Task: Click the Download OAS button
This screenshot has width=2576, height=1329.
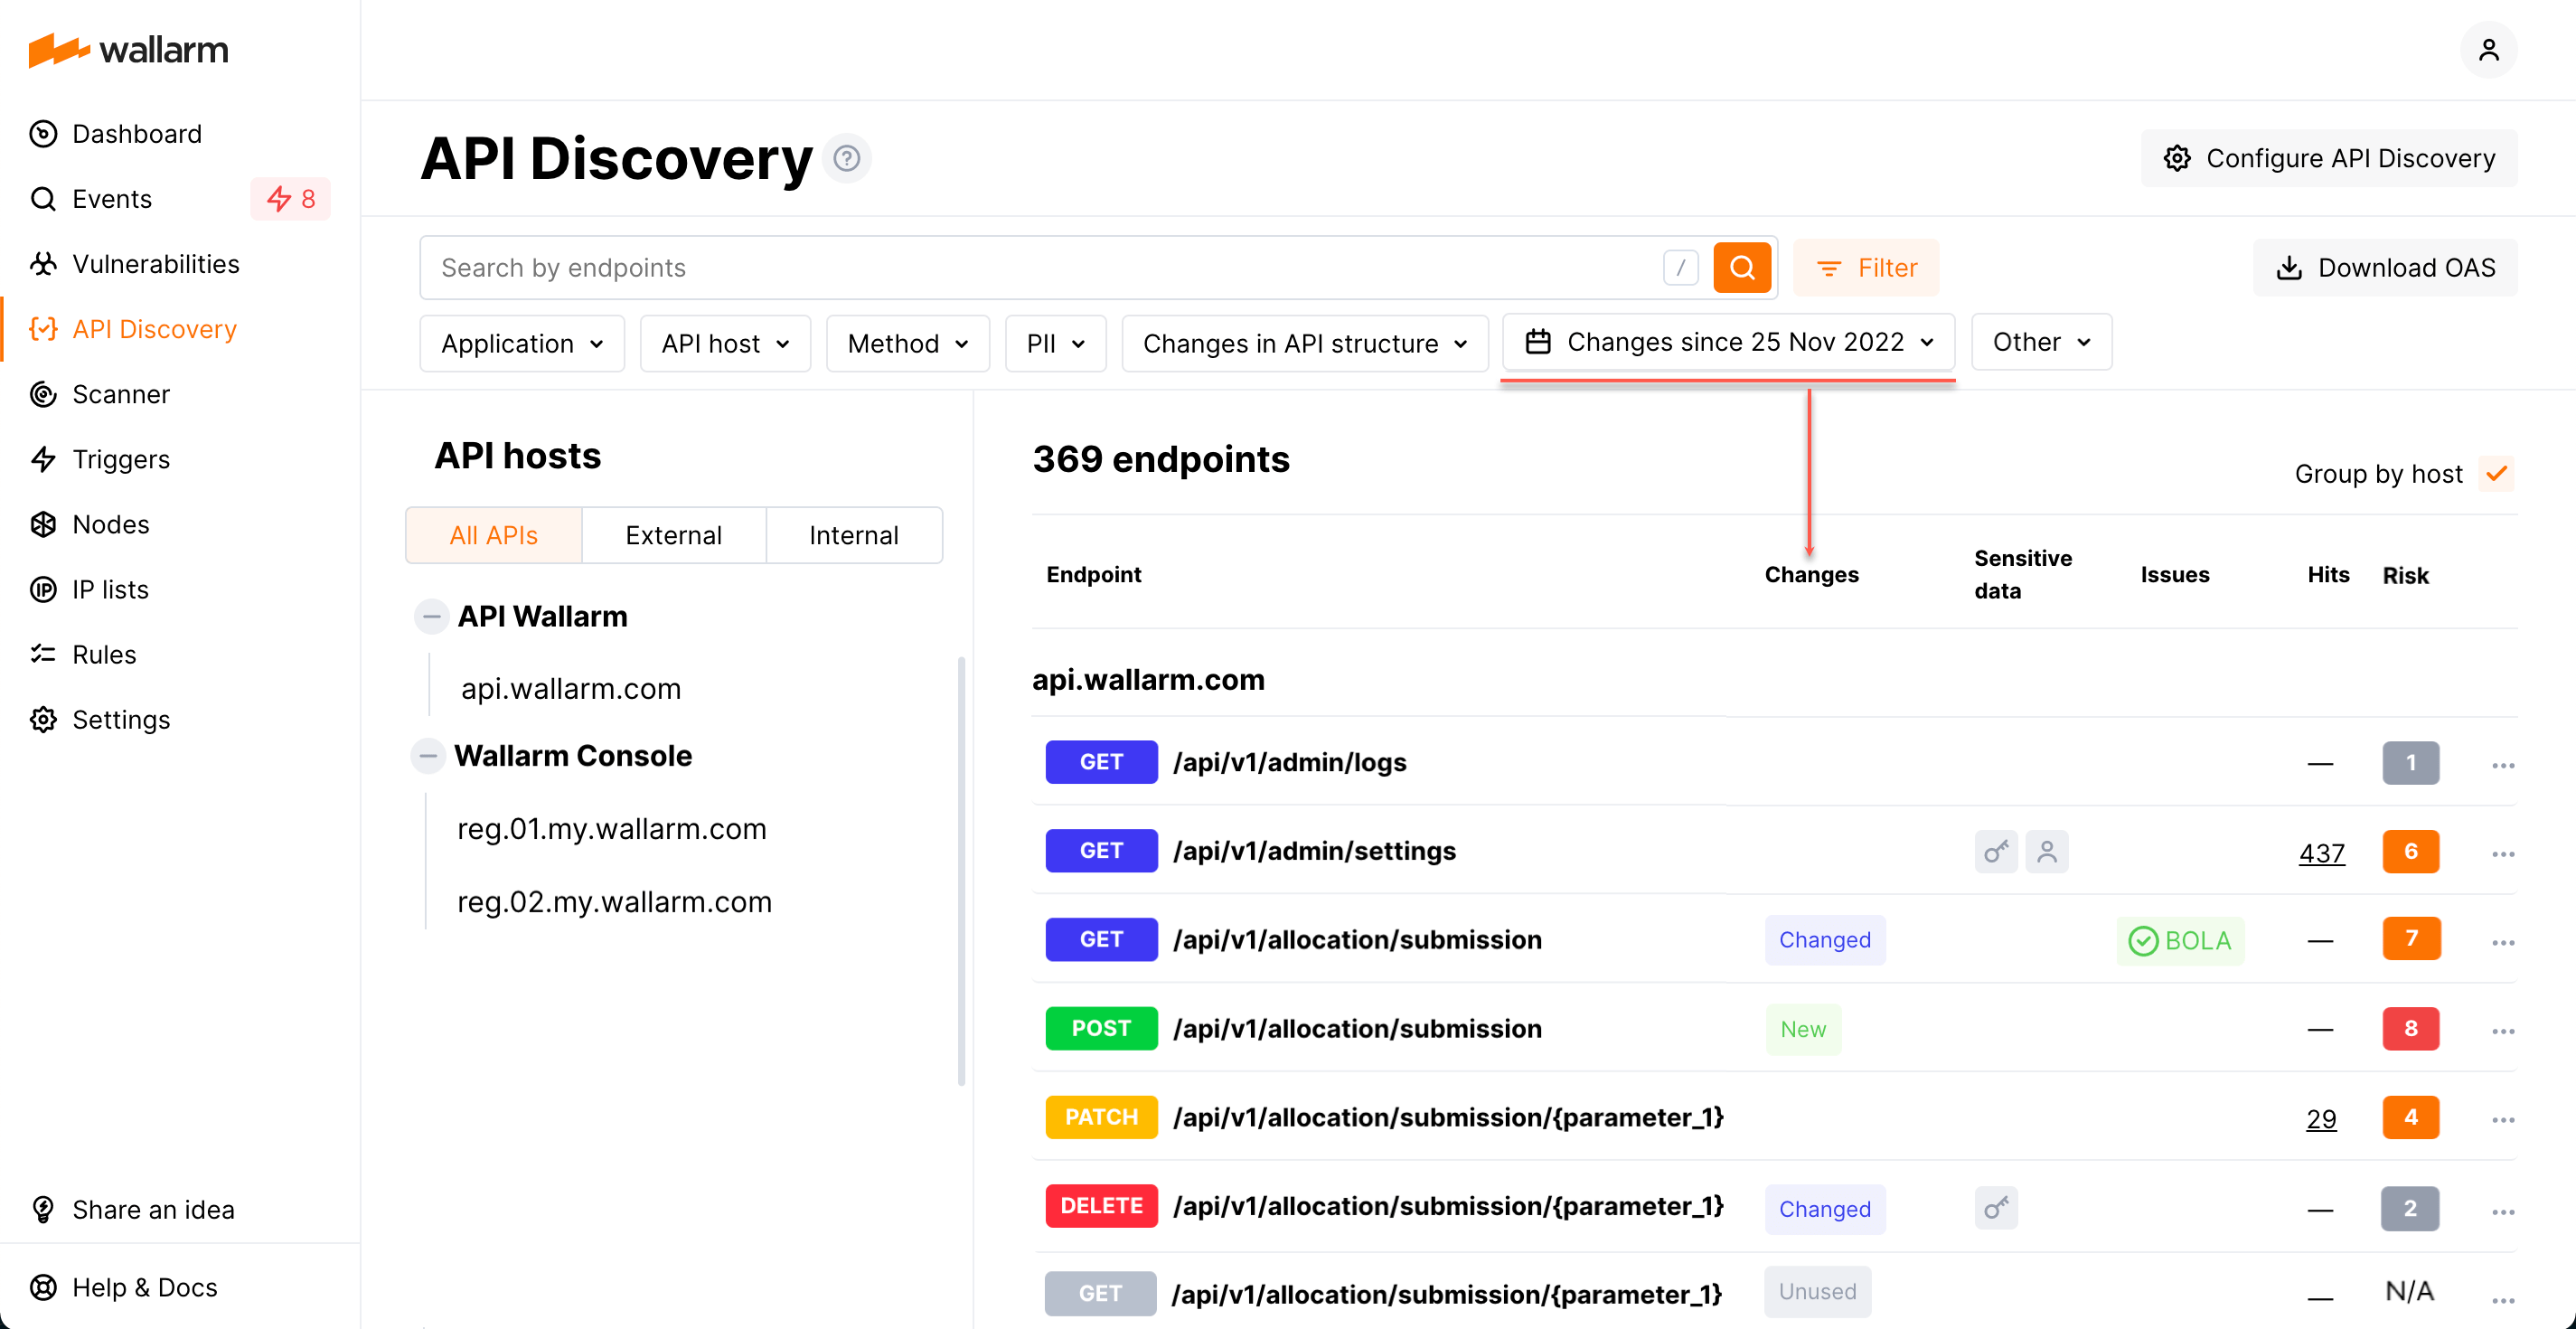Action: point(2385,267)
